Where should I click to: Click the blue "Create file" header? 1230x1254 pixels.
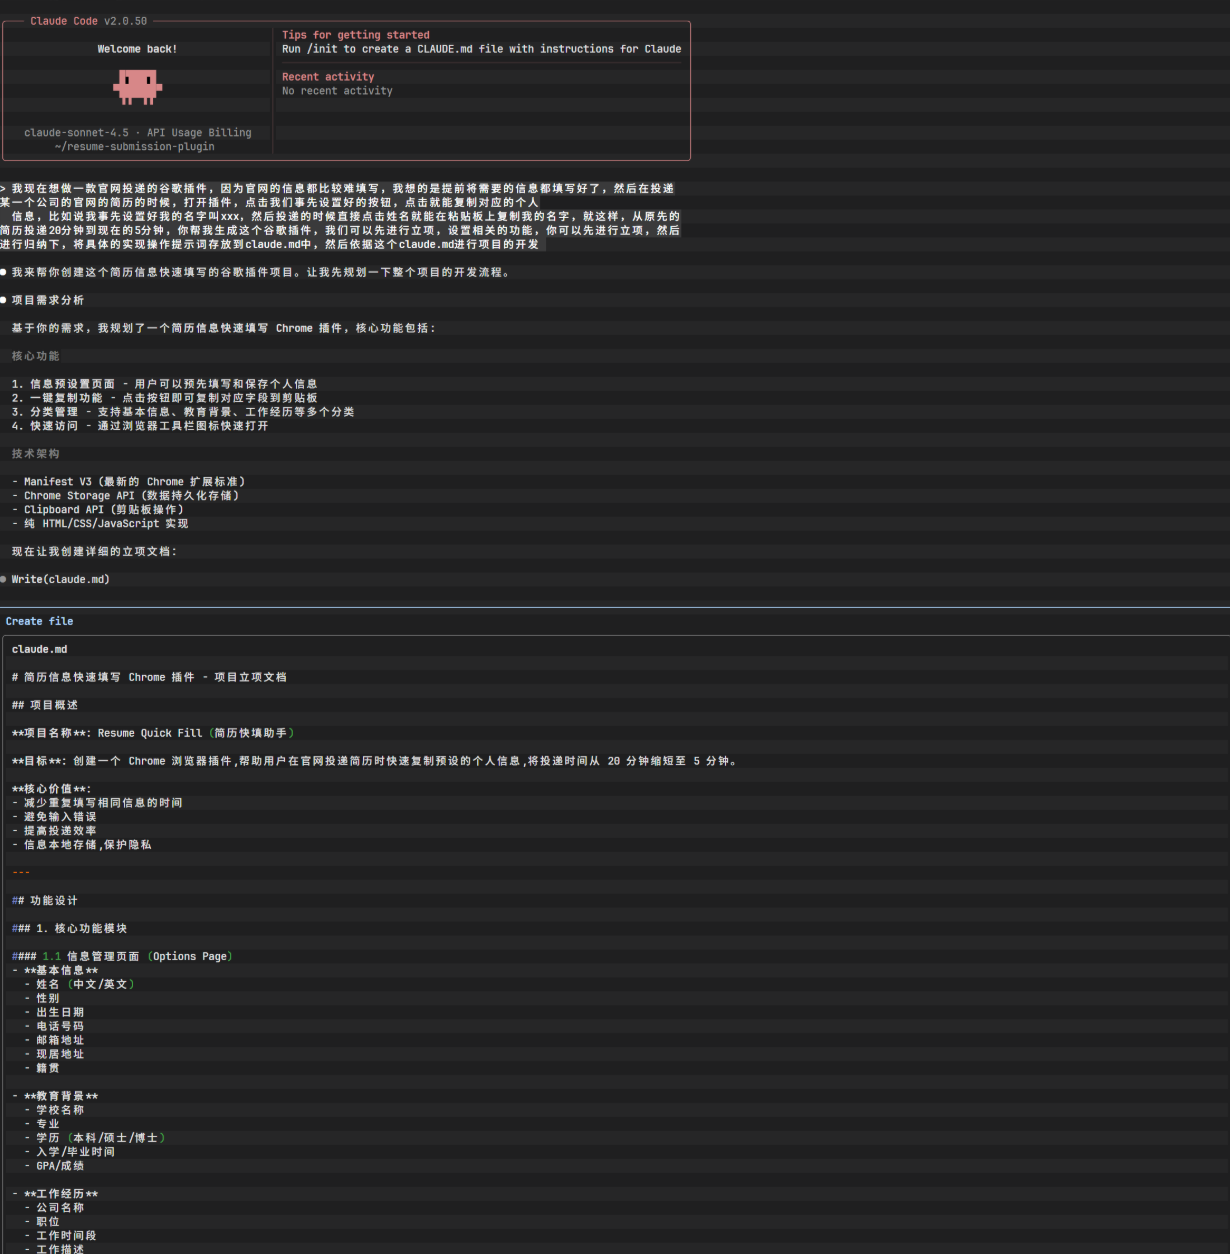39,622
